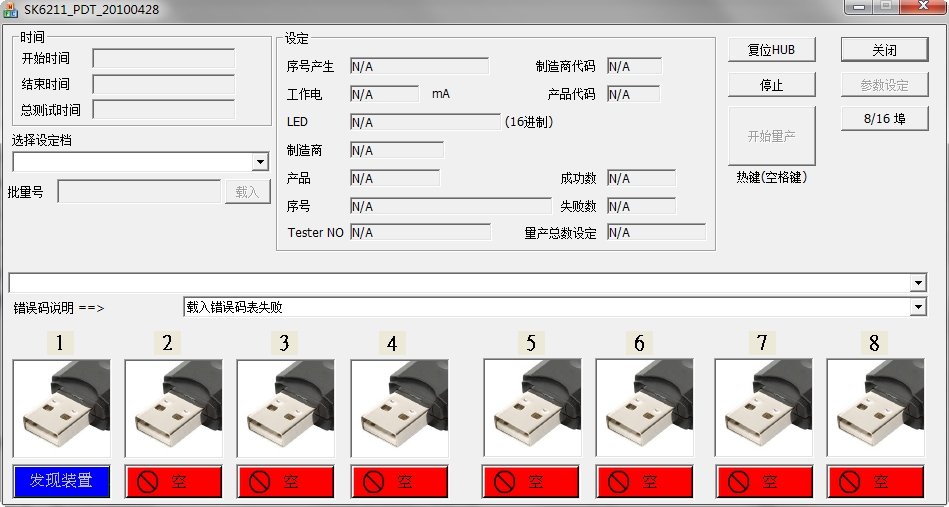Click the USB drive image for port 8
949x507 pixels.
(875, 408)
